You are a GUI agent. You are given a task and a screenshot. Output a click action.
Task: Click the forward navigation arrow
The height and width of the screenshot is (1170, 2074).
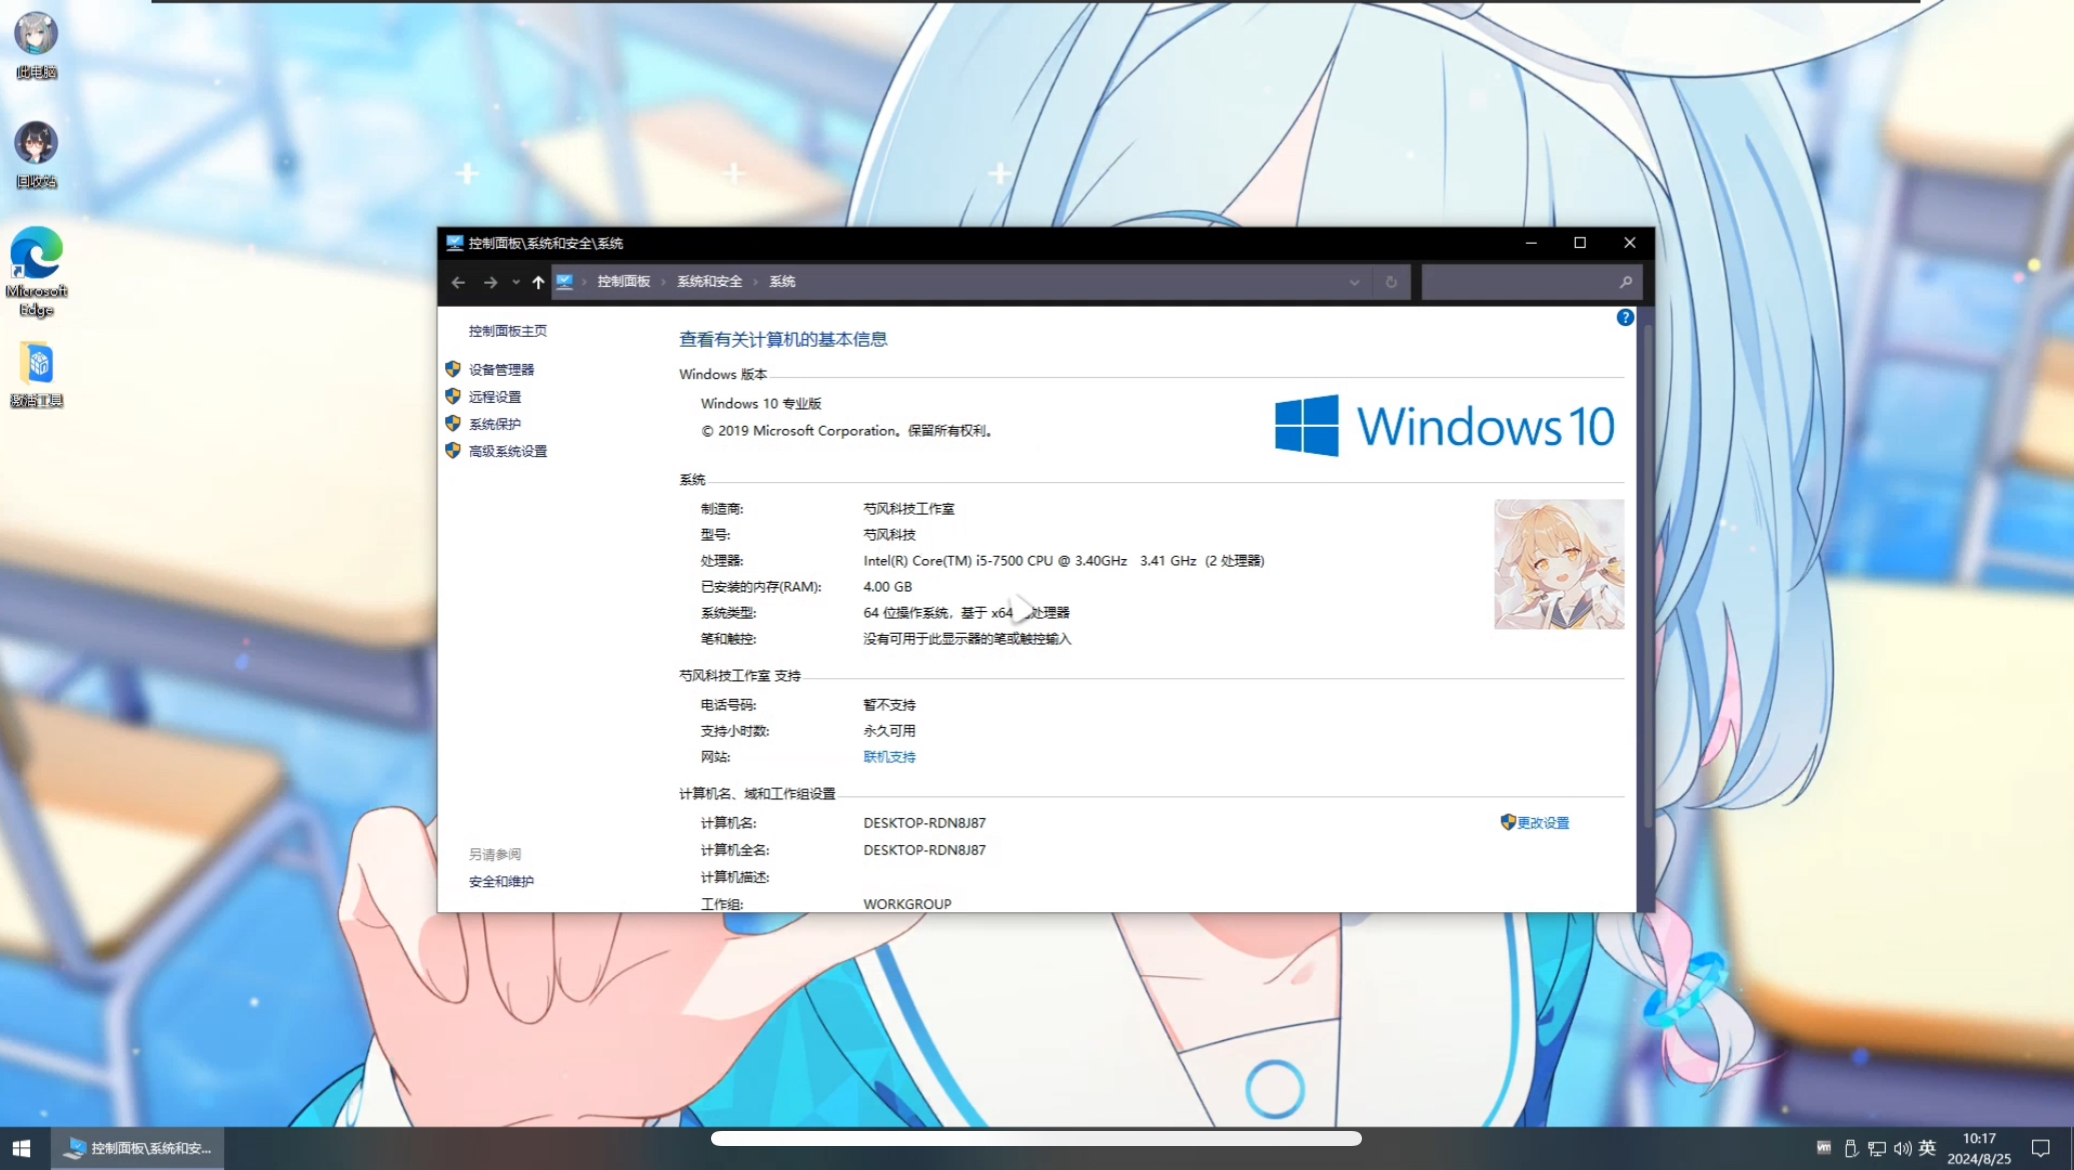tap(490, 282)
